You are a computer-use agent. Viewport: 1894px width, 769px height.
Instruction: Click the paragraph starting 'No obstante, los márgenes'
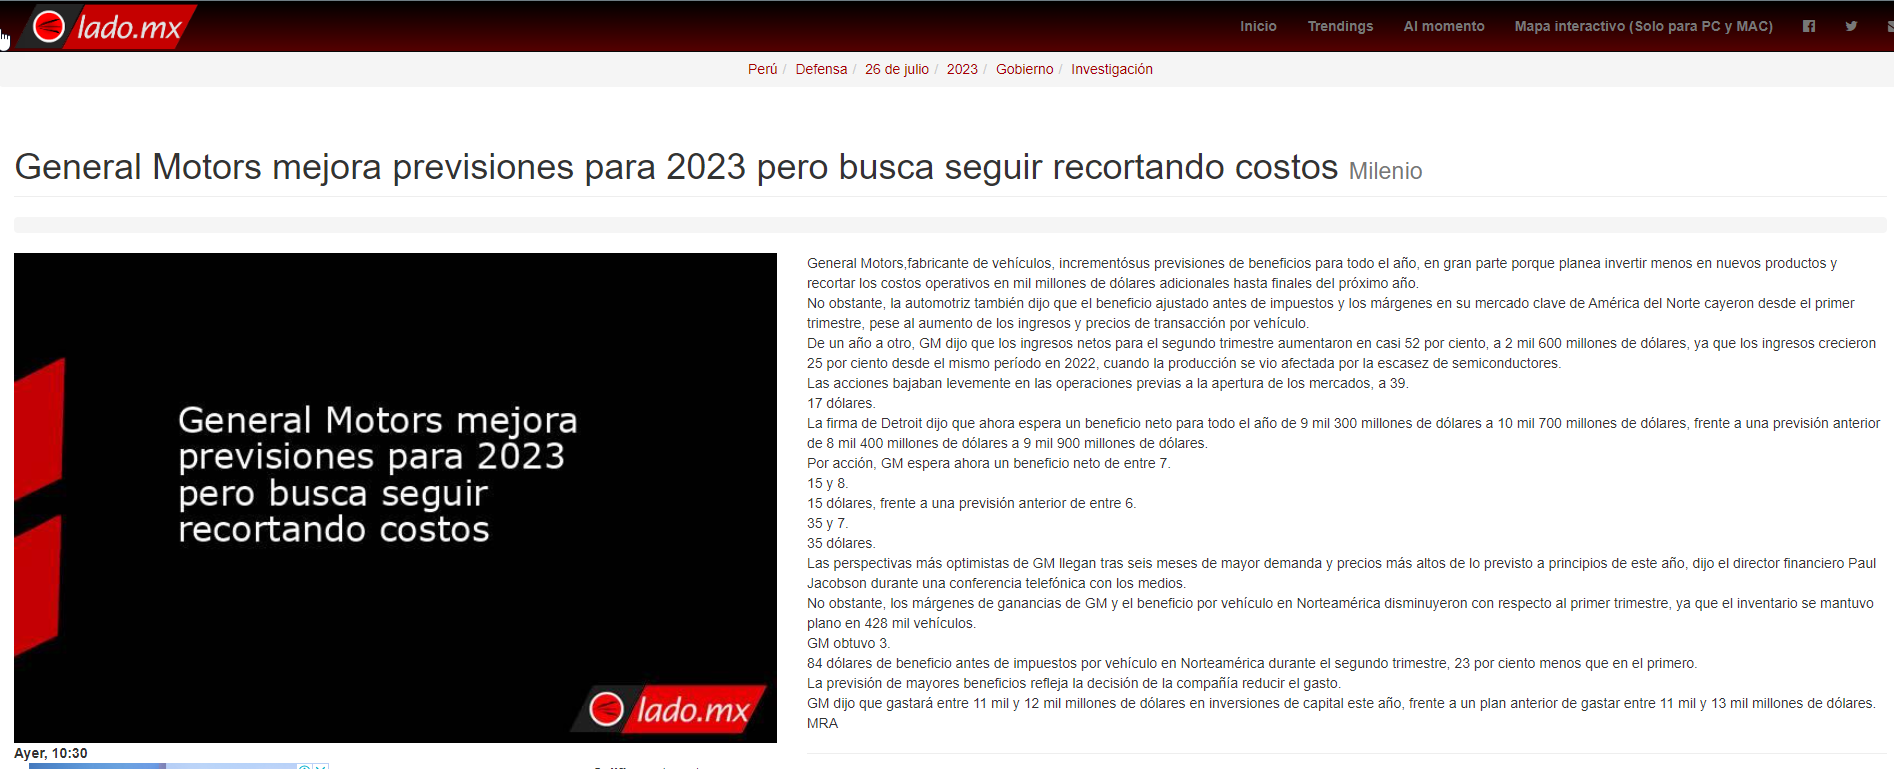[1340, 613]
